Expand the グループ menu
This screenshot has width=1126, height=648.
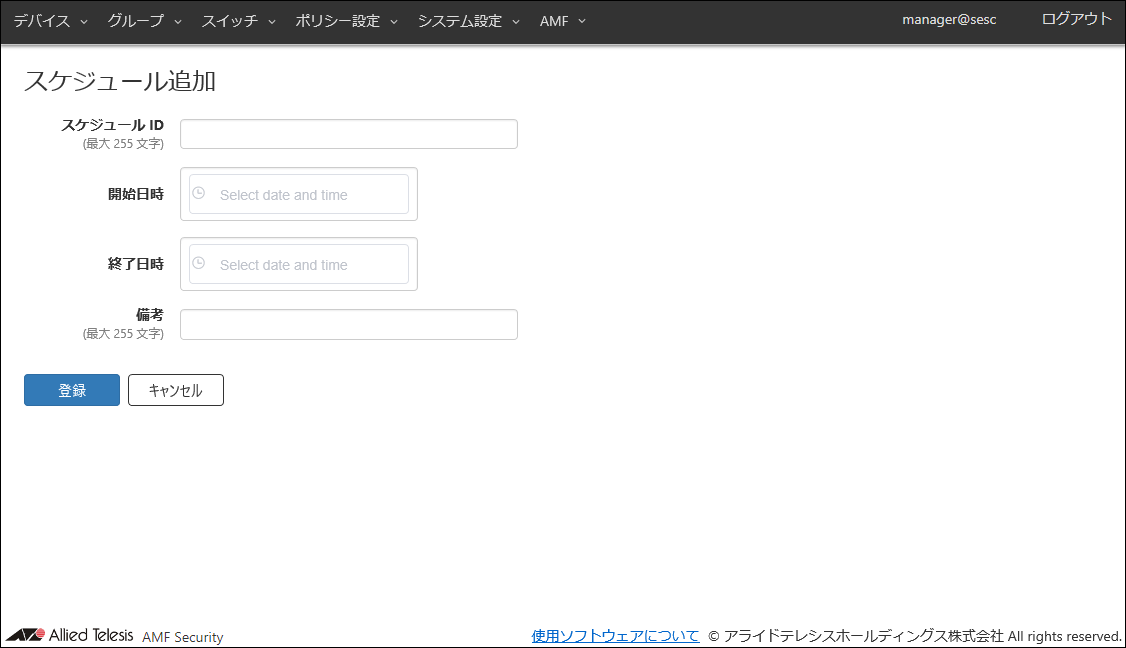point(144,21)
